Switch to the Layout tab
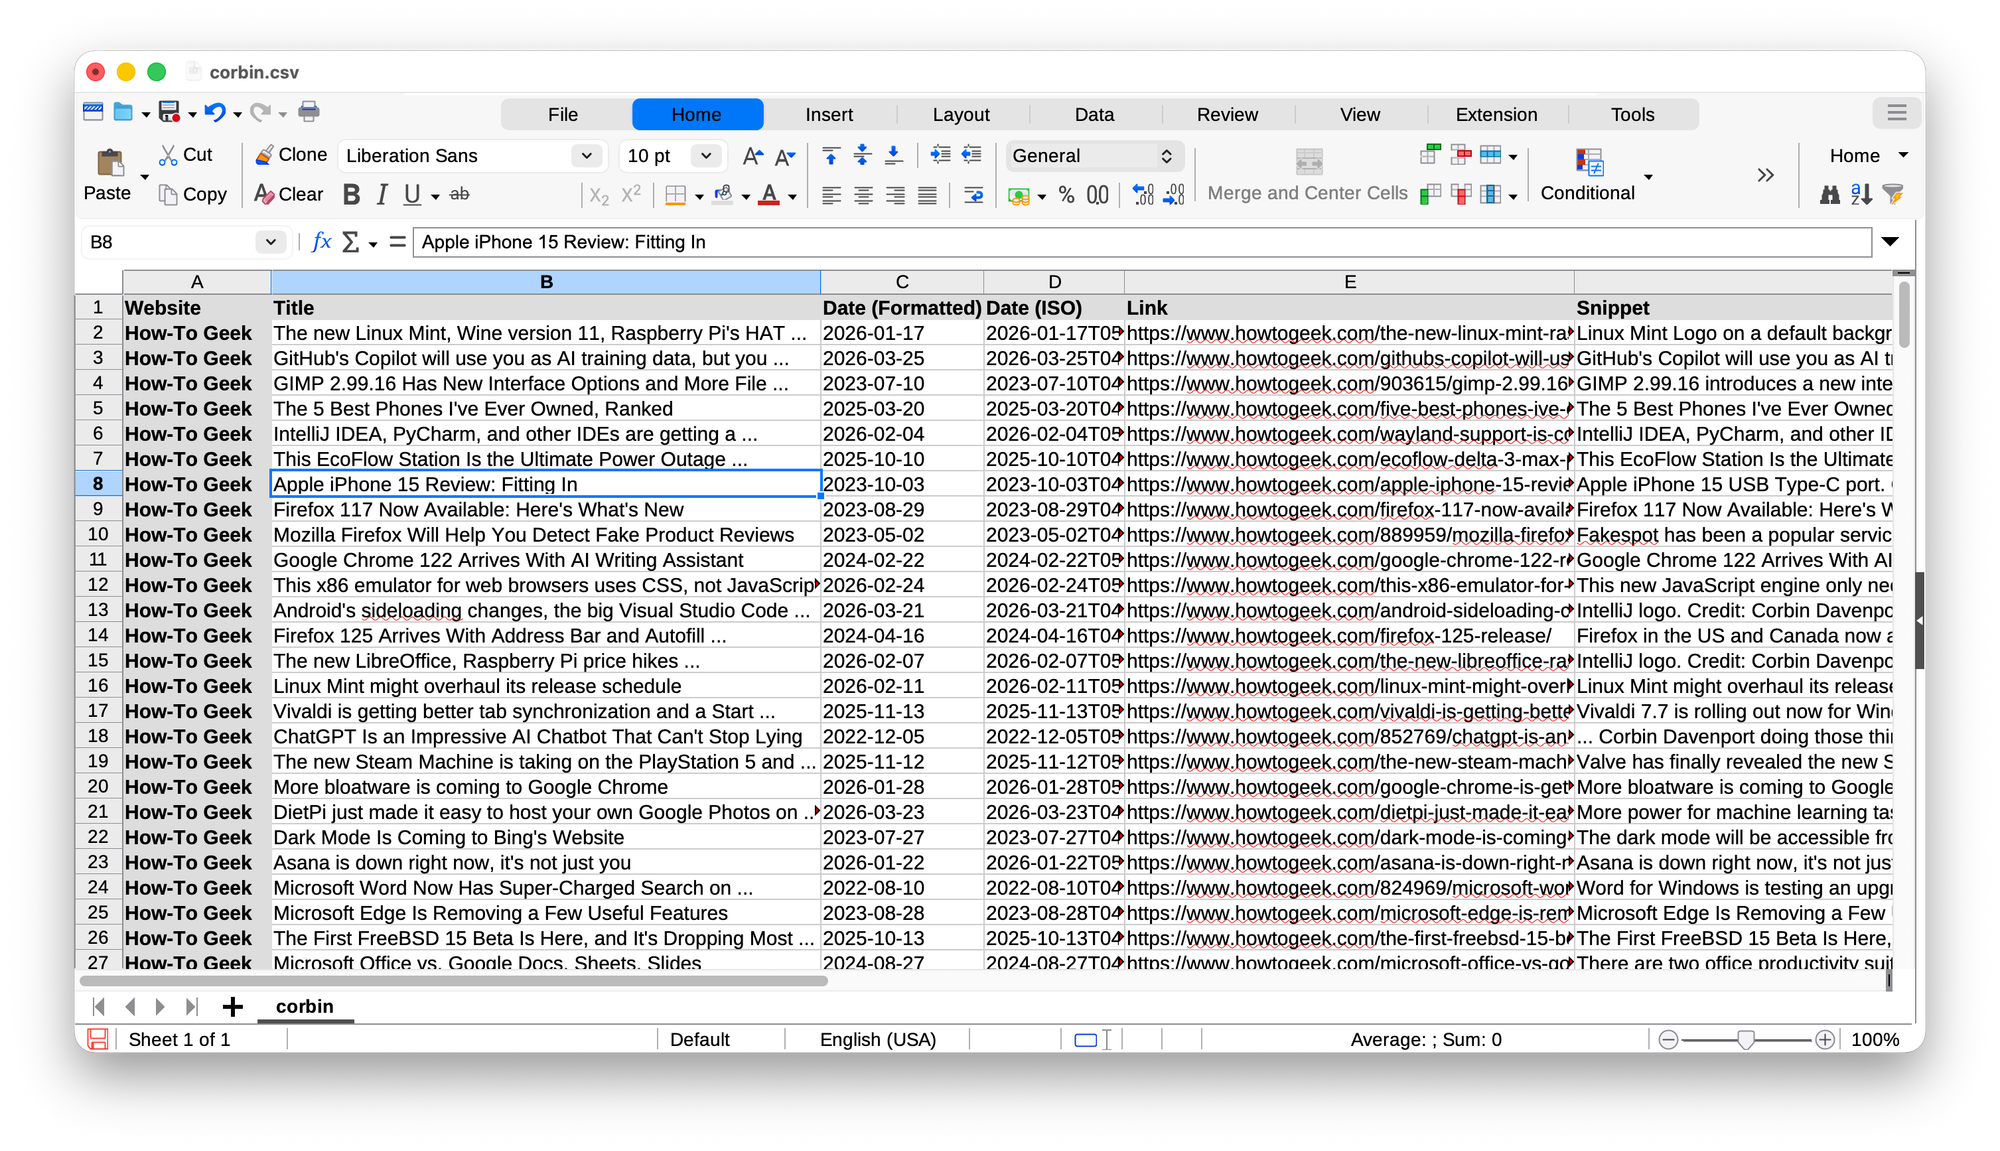This screenshot has width=2000, height=1151. coord(961,115)
